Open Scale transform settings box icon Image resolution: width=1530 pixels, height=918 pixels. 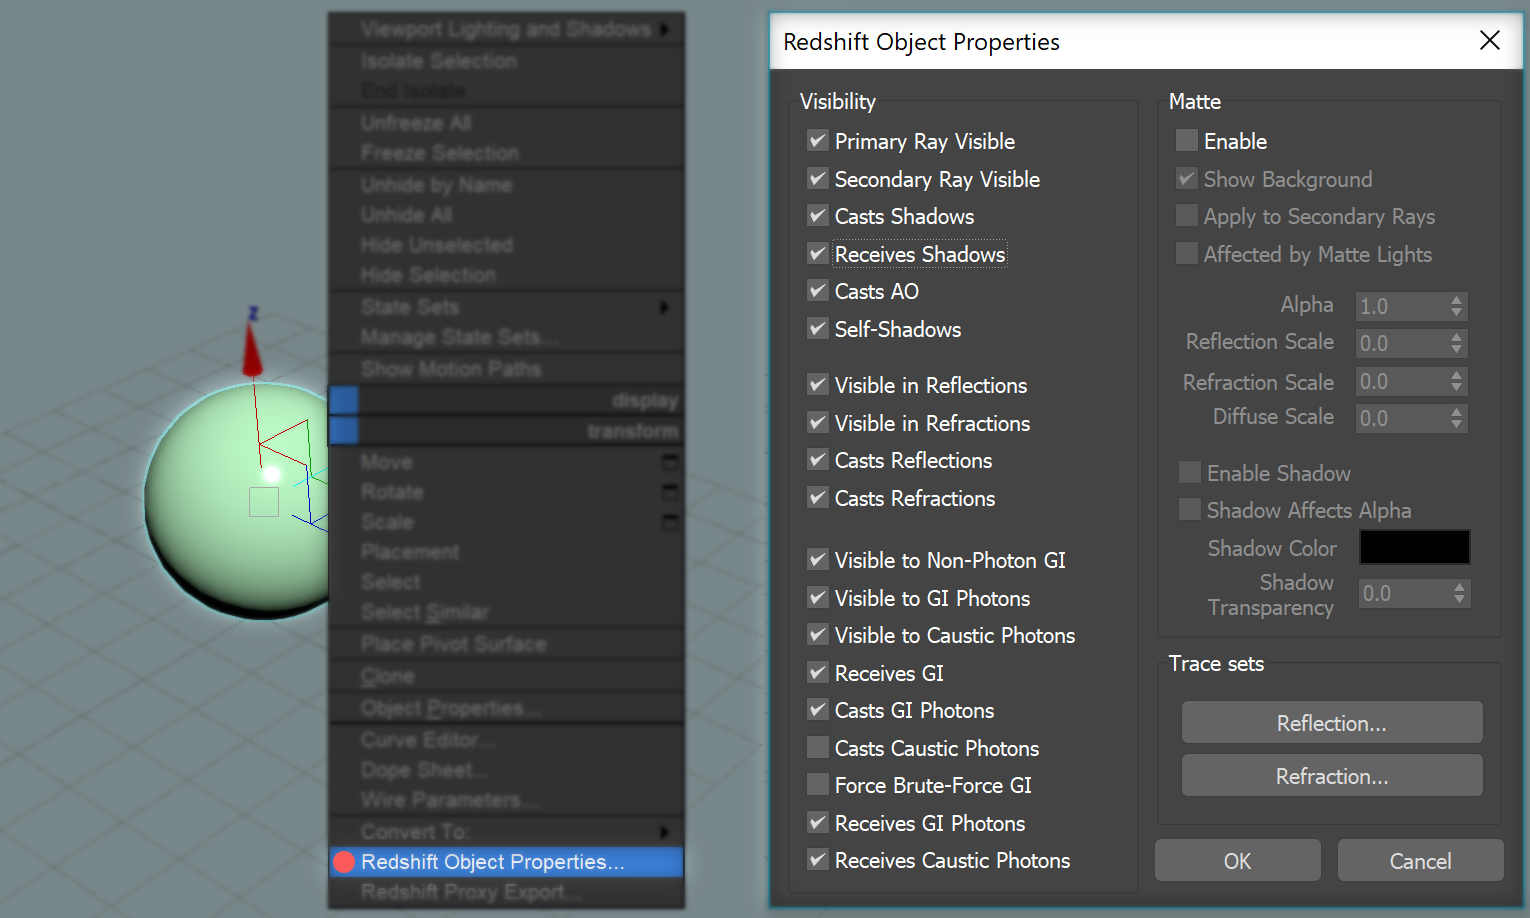tap(670, 522)
